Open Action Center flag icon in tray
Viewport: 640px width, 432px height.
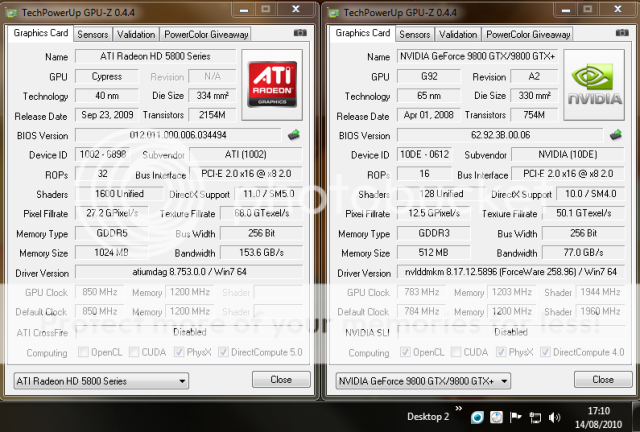point(516,417)
